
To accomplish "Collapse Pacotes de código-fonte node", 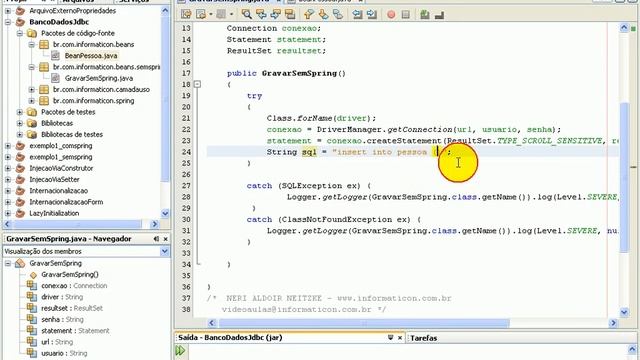I will (20, 33).
